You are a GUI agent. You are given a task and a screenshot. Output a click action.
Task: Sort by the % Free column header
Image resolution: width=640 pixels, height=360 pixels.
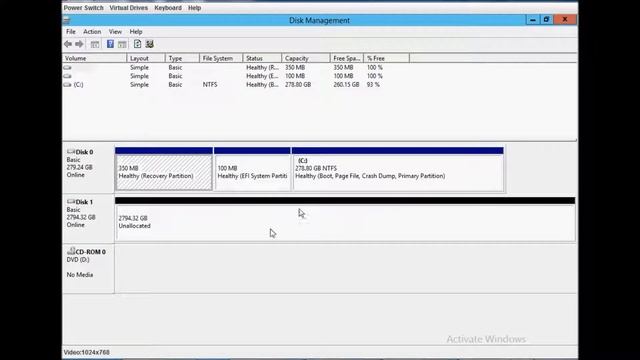coord(386,58)
